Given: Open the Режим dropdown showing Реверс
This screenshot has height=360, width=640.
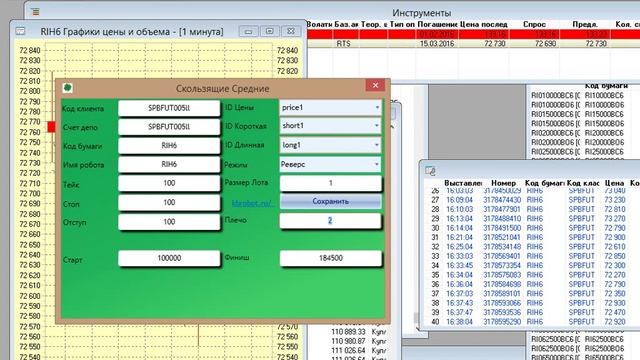Looking at the screenshot, I should point(330,164).
